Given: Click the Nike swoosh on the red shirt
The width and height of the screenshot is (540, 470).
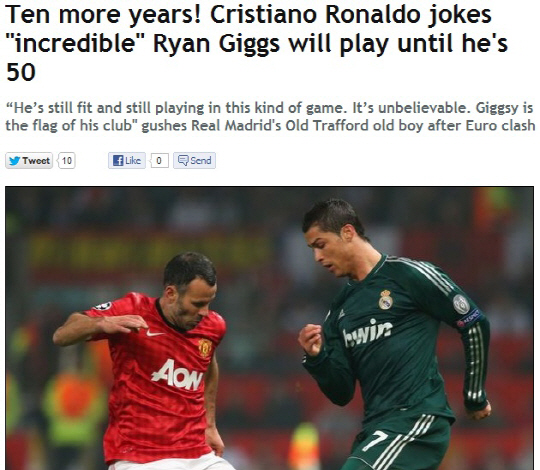Looking at the screenshot, I should 155,333.
